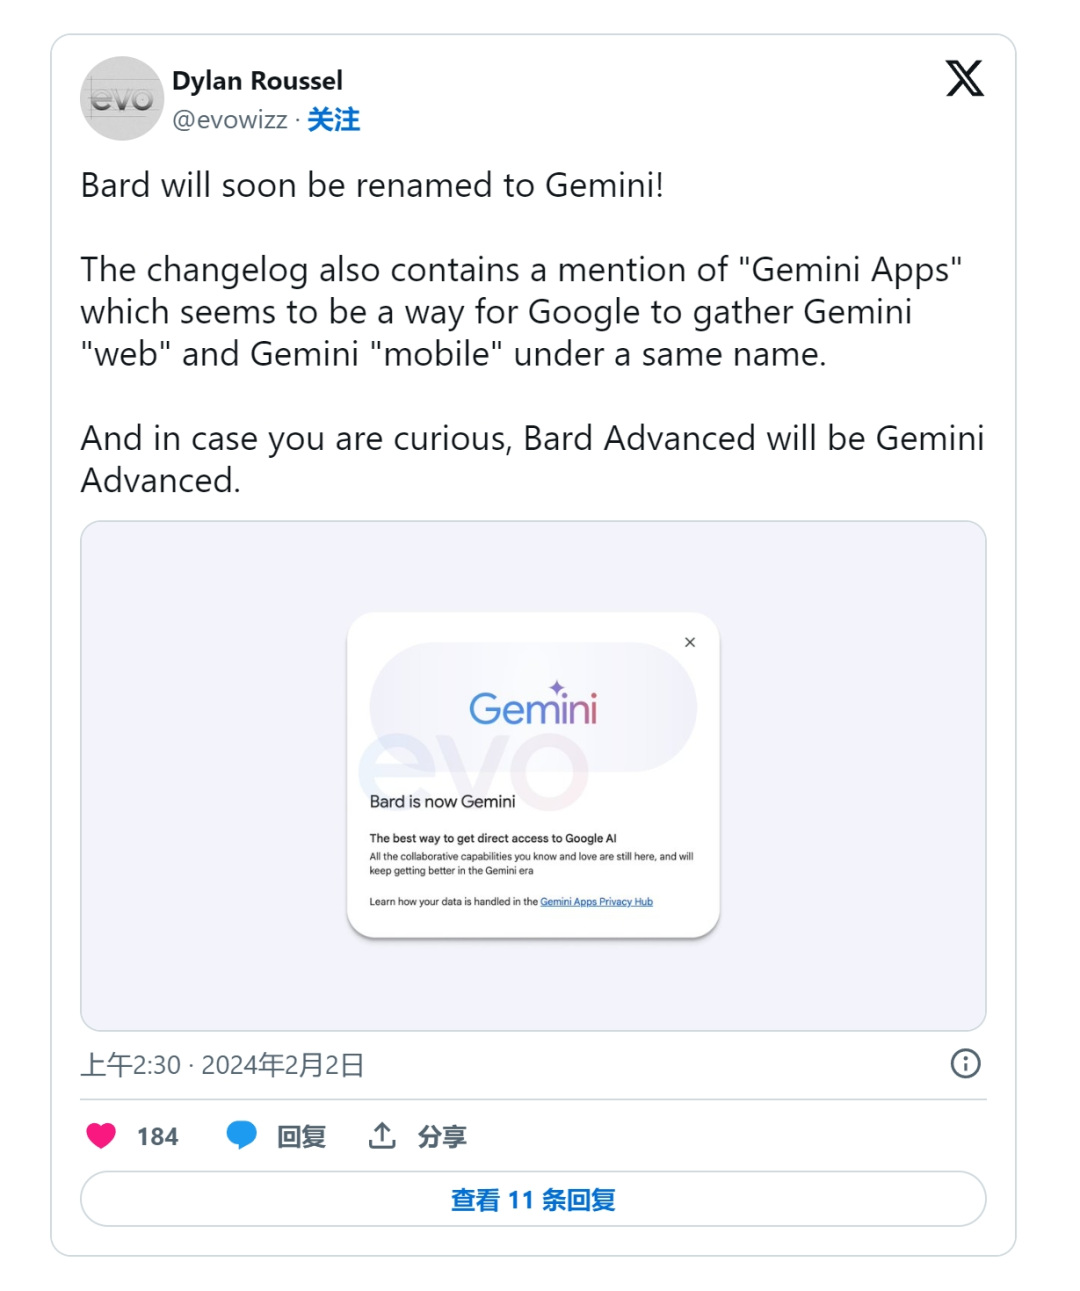Close the Gemini dialog with X

point(690,642)
